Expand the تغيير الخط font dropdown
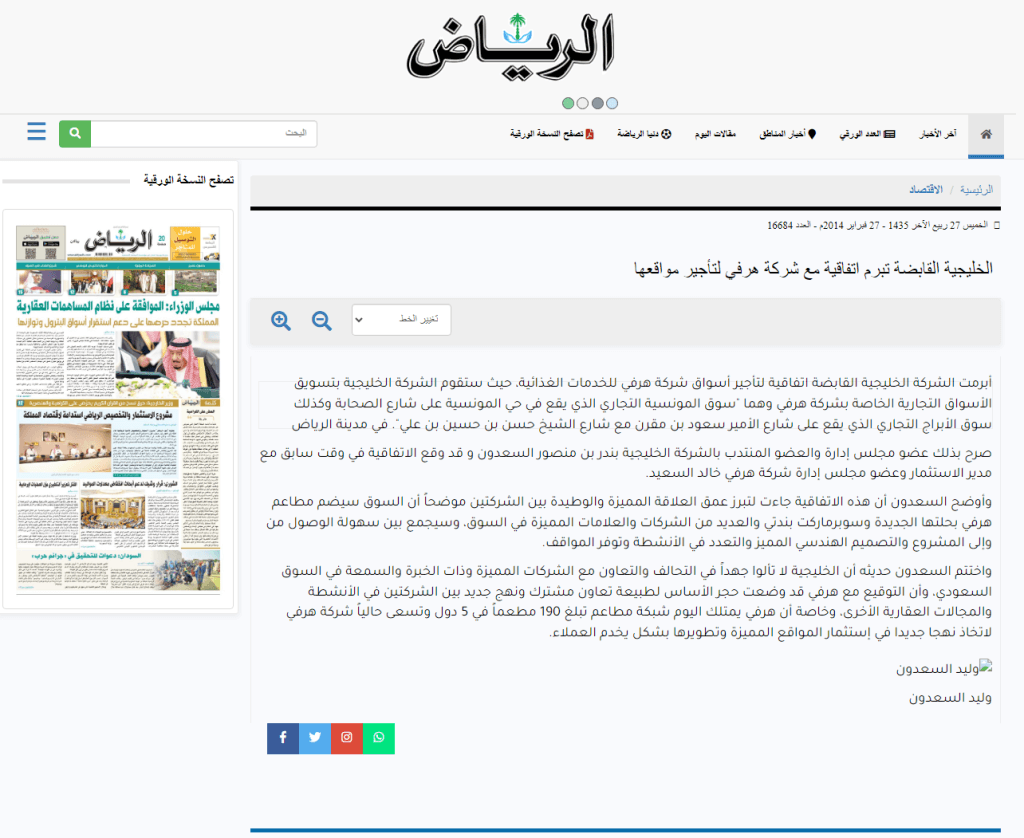This screenshot has height=838, width=1024. tap(401, 319)
